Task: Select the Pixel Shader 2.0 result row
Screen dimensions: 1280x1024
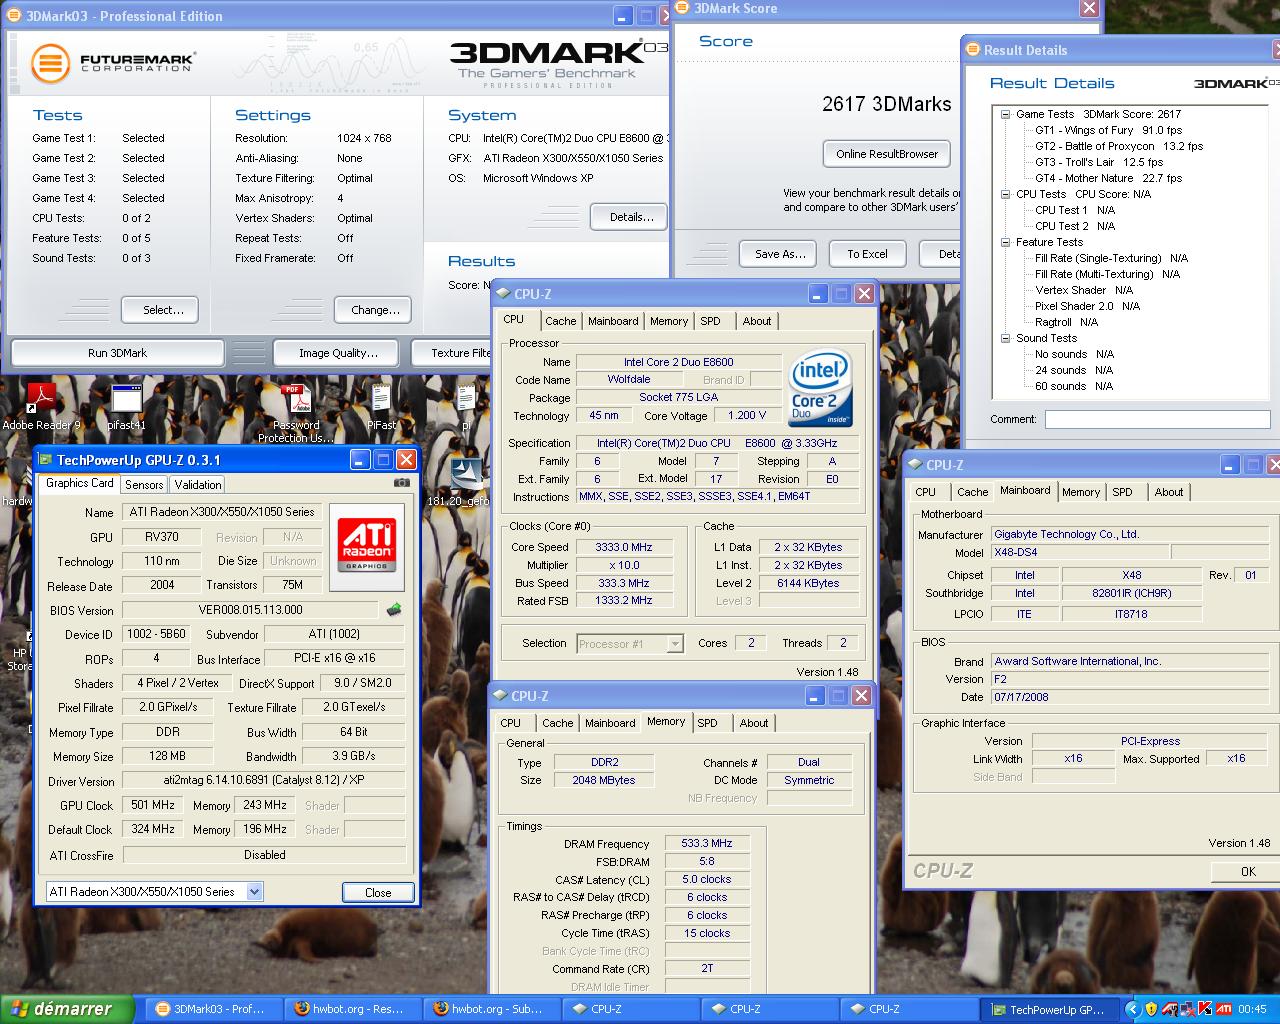Action: click(x=1087, y=306)
